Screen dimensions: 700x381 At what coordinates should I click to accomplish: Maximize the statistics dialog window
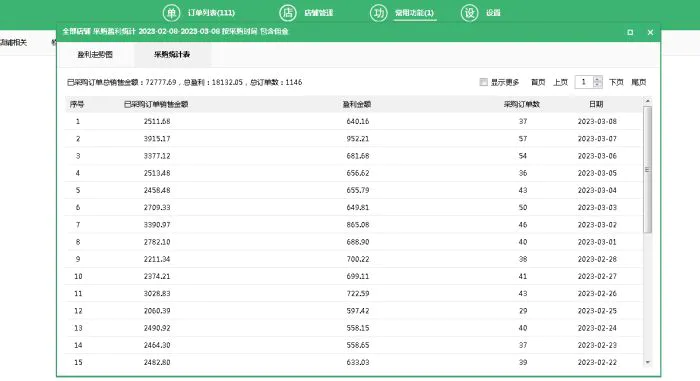(x=630, y=32)
